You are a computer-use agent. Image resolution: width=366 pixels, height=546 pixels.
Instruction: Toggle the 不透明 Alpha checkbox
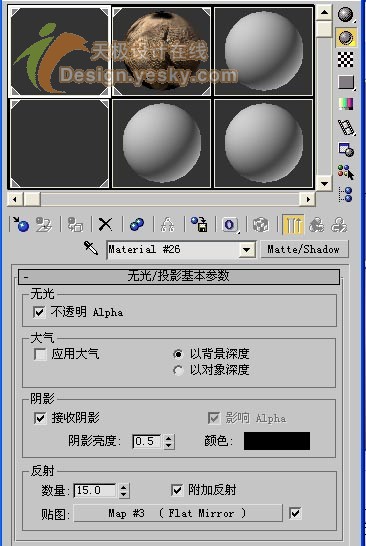click(39, 312)
